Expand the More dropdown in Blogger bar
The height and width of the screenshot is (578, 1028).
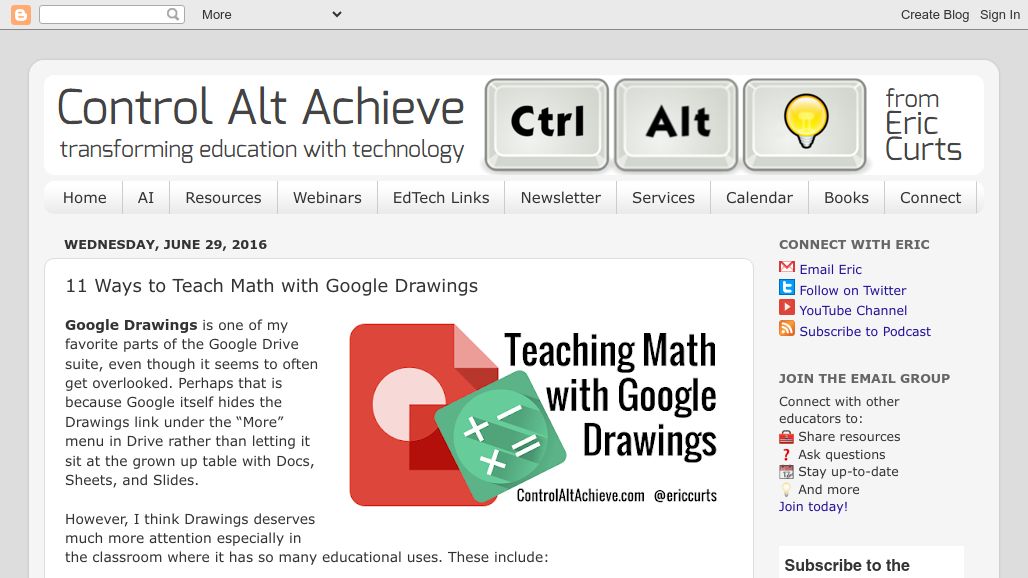[x=271, y=14]
